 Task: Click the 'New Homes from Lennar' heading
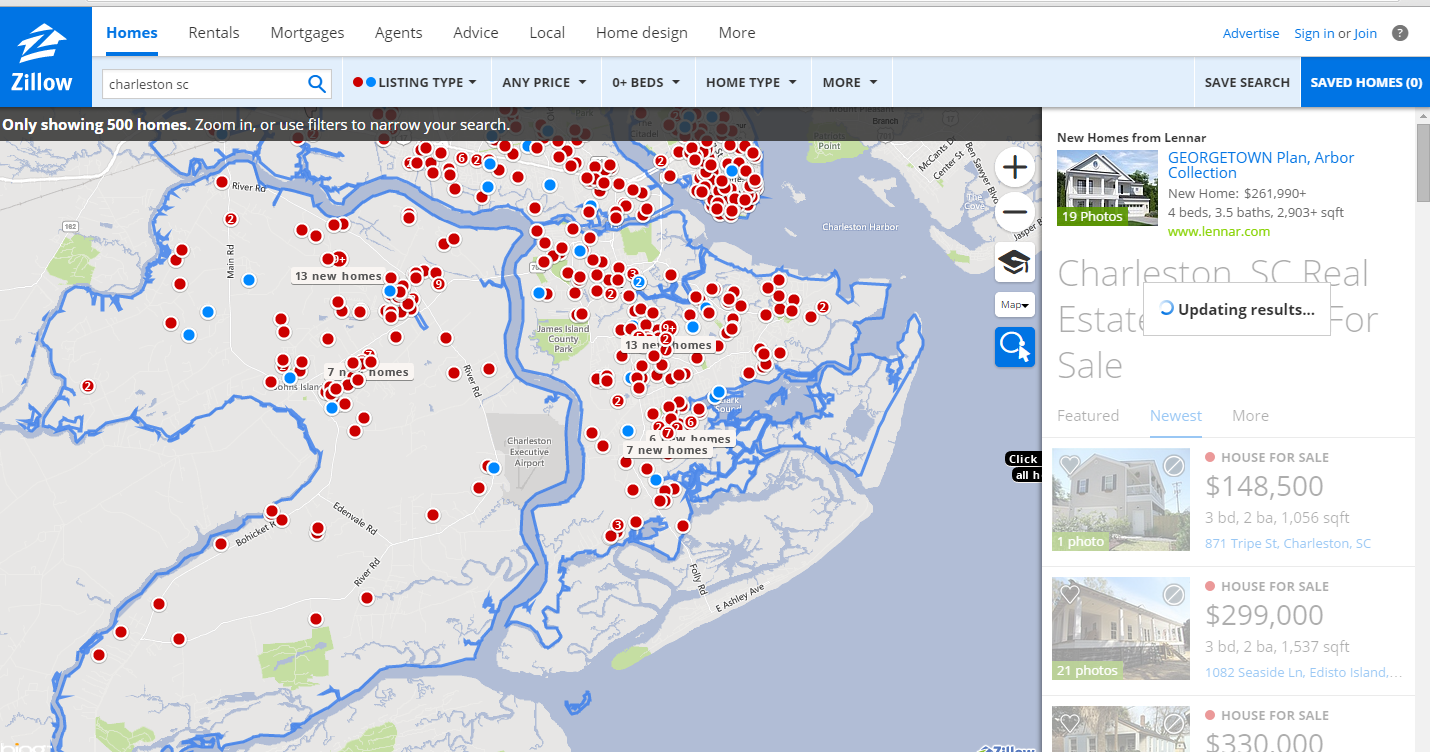point(1131,138)
